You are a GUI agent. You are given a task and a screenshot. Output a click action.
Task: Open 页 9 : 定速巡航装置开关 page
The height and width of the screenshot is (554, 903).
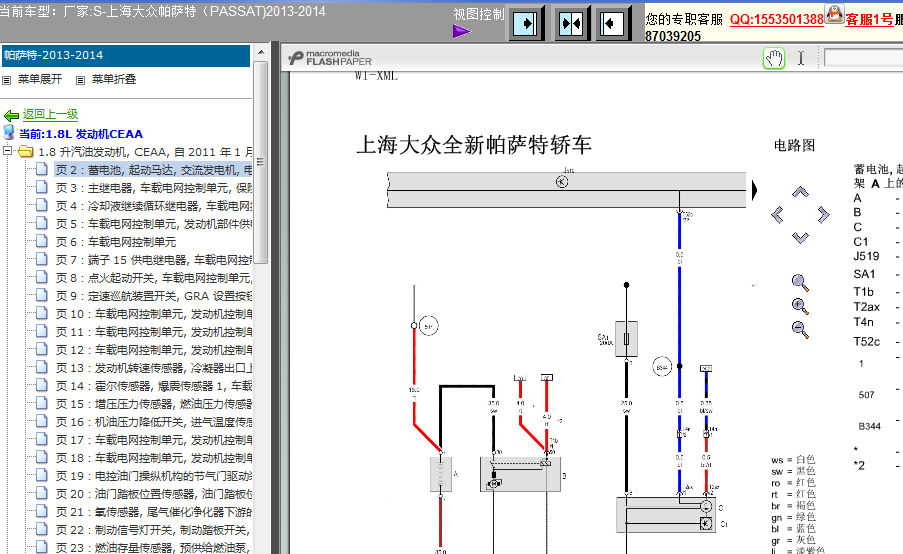[x=153, y=295]
